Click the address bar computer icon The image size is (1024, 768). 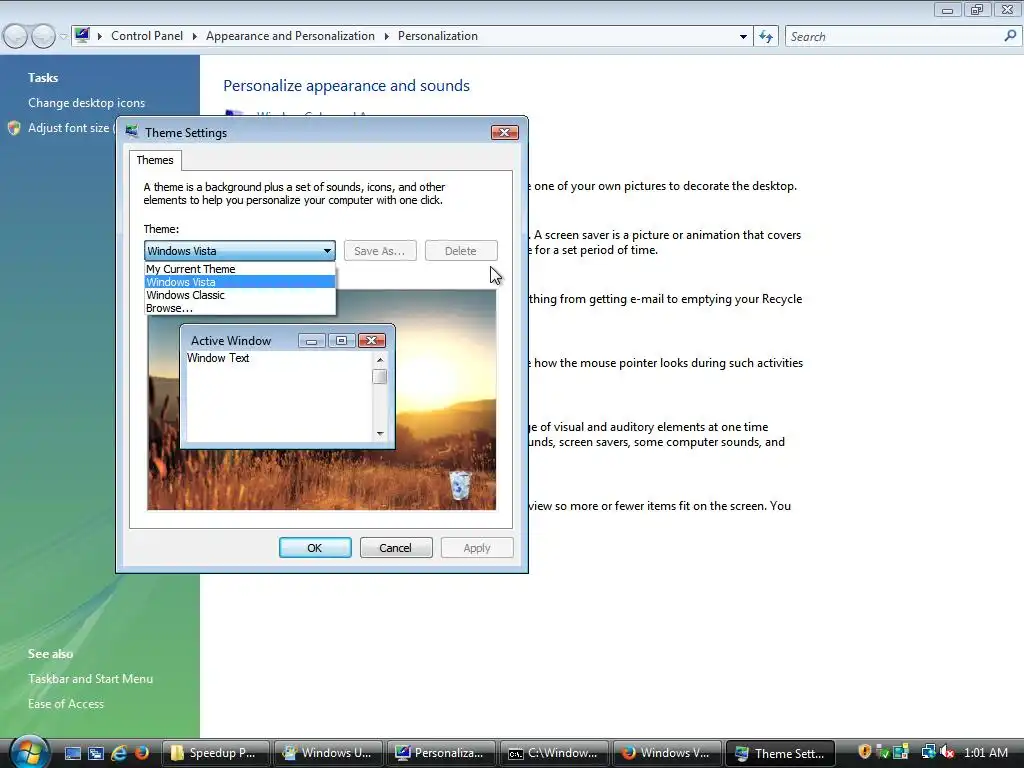82,35
